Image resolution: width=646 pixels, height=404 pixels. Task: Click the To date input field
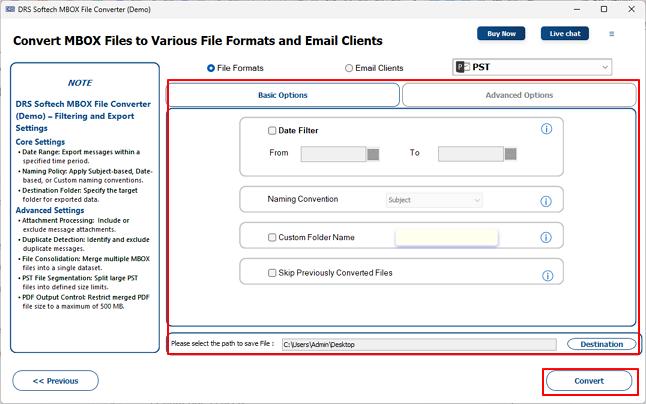[470, 154]
